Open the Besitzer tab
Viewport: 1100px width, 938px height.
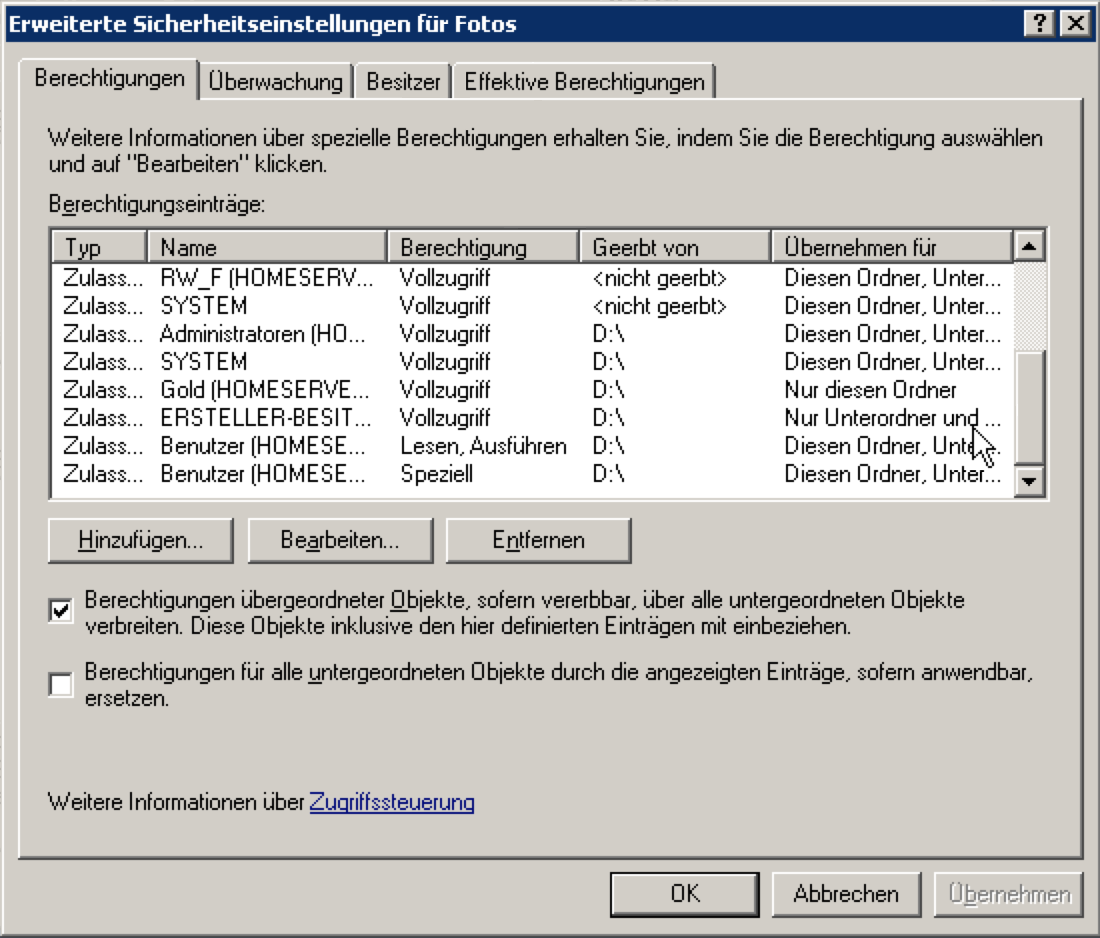403,82
